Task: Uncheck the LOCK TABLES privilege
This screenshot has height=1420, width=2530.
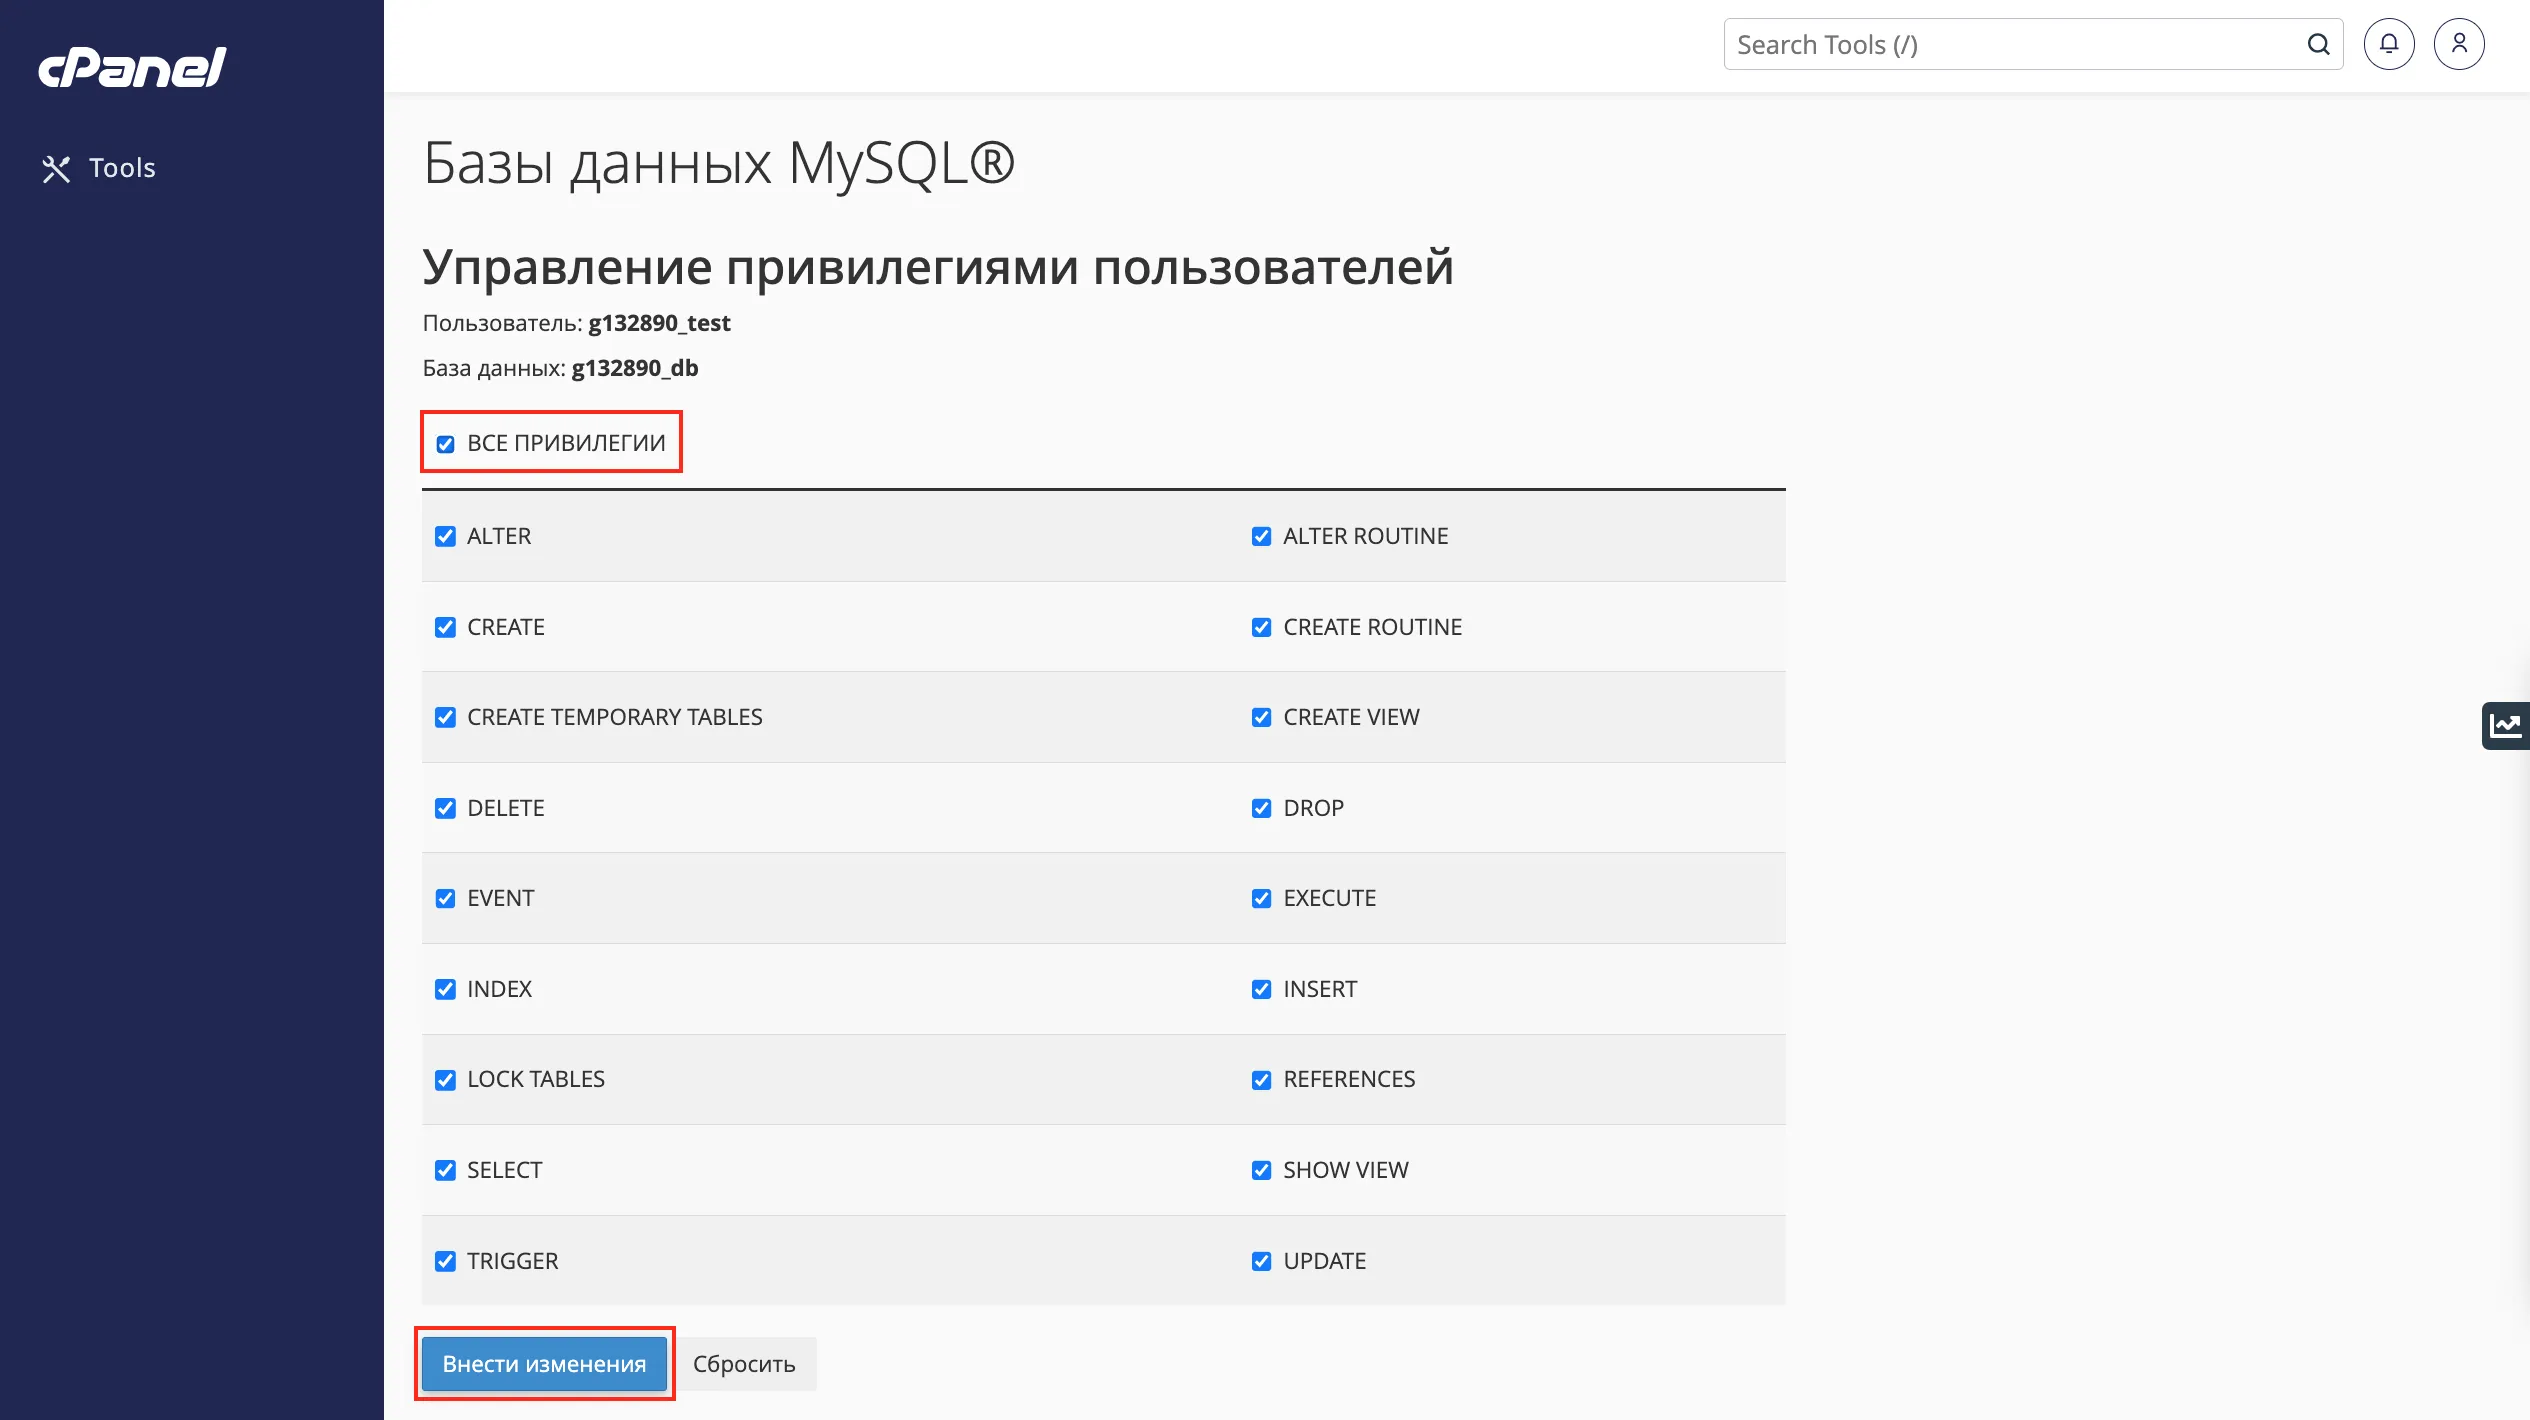Action: point(445,1079)
